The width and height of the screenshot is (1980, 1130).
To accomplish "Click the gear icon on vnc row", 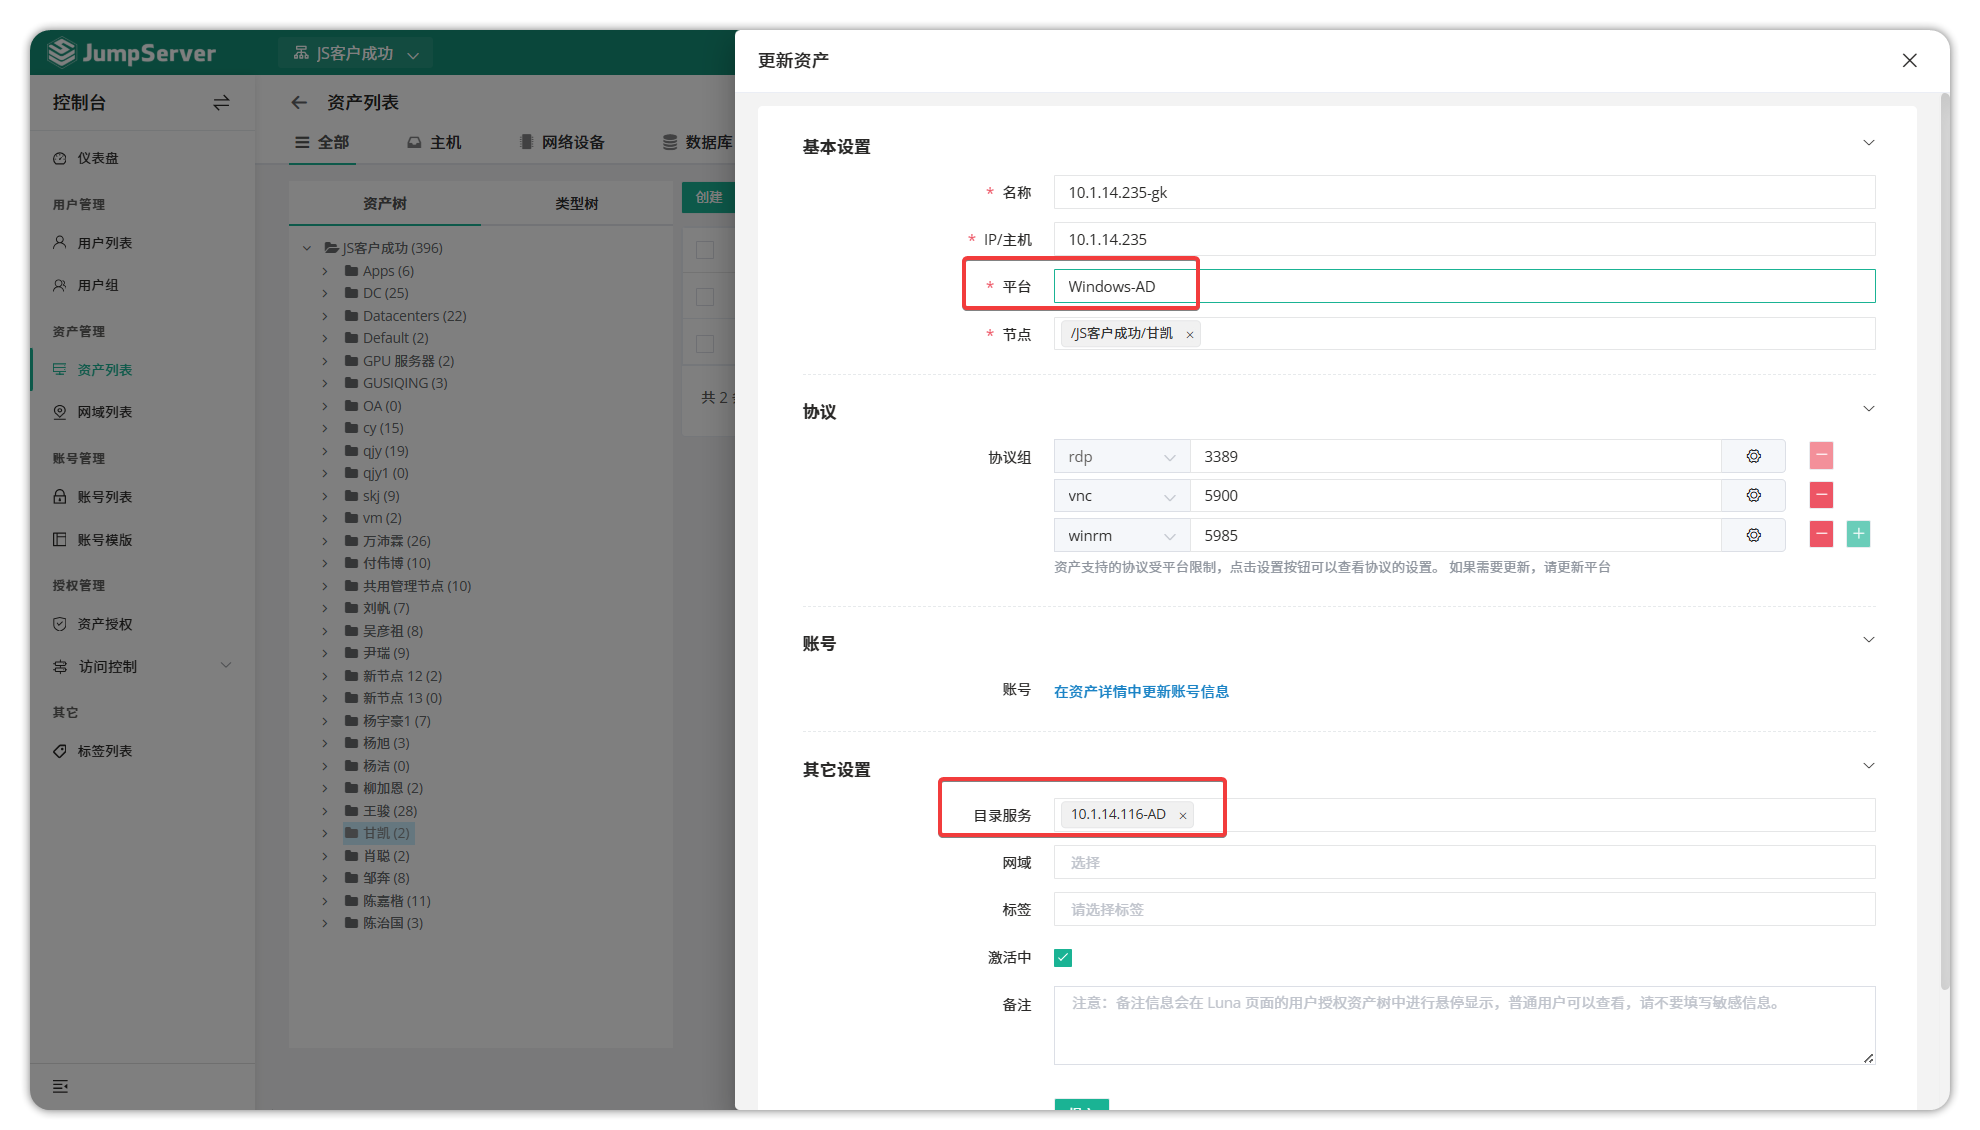I will [1753, 495].
